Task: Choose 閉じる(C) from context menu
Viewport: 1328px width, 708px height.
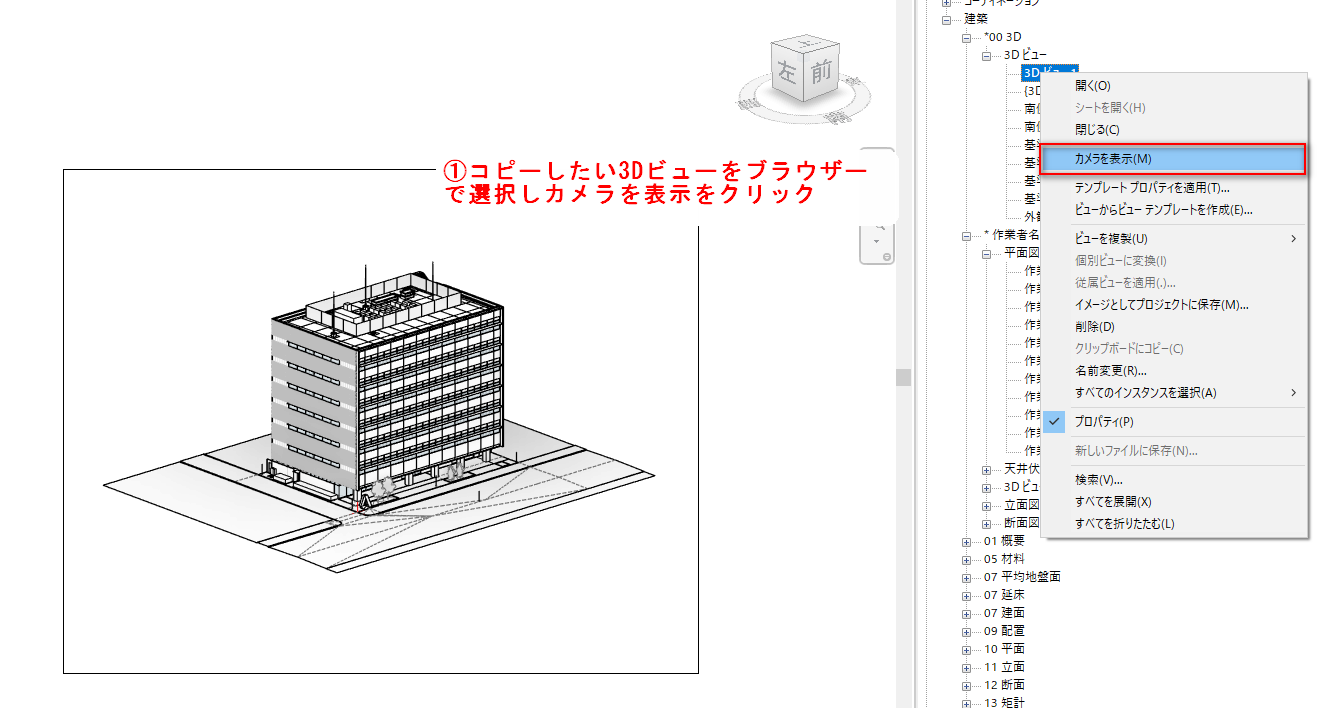Action: tap(1096, 130)
